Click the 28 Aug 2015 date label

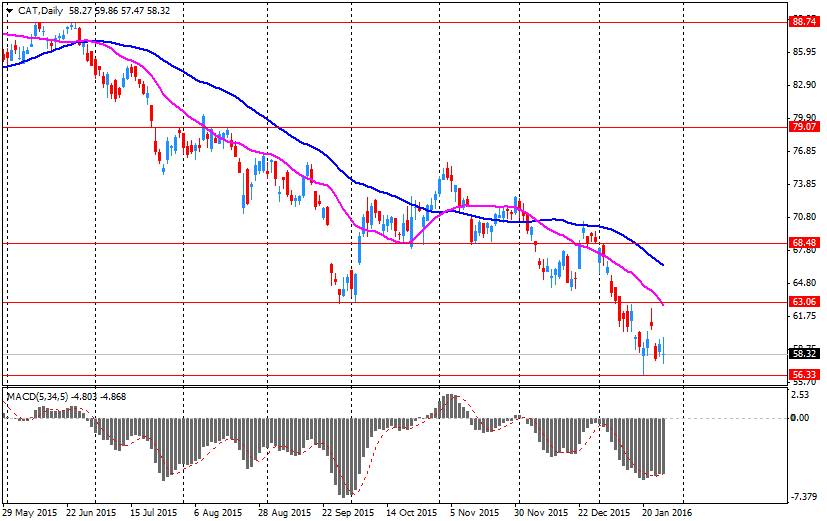pyautogui.click(x=284, y=513)
